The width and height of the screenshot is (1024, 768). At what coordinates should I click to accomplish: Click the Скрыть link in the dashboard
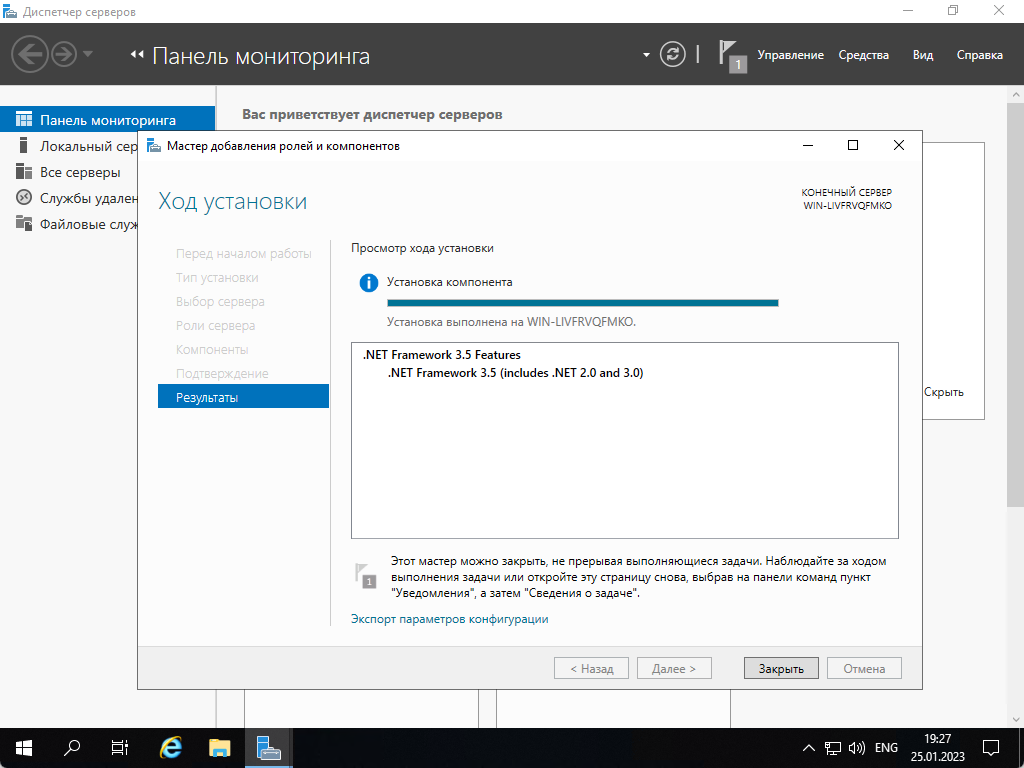[x=943, y=392]
